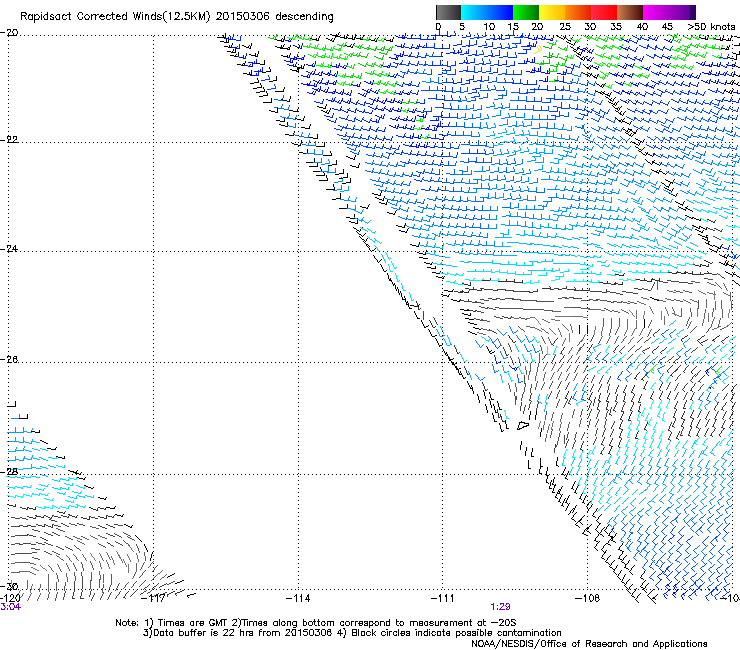Click the latitude label '-26'
The height and width of the screenshot is (650, 740).
(x=9, y=360)
